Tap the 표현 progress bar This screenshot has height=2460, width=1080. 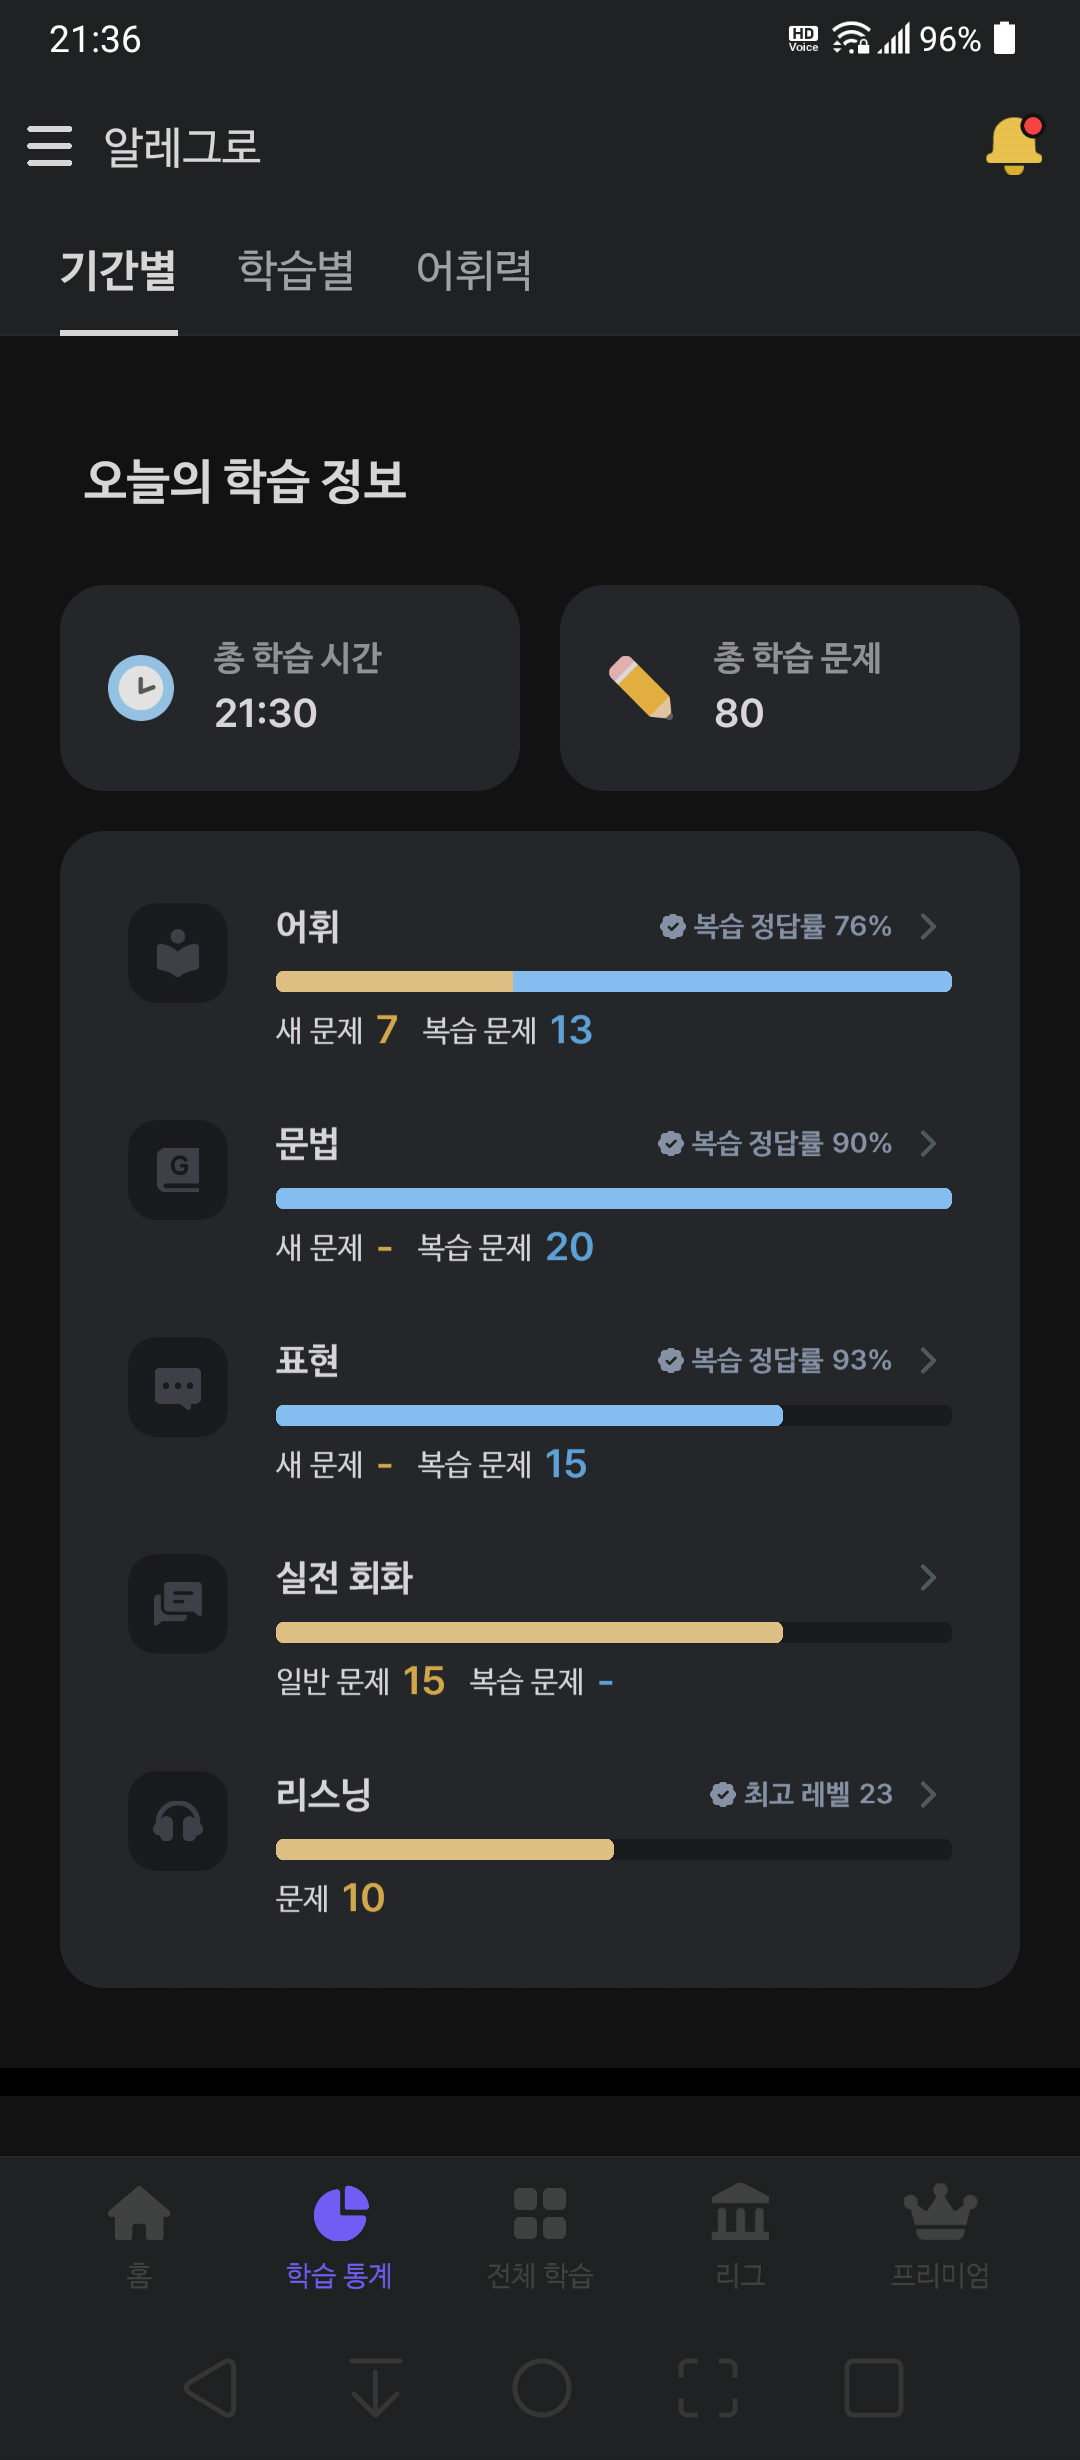(614, 1415)
